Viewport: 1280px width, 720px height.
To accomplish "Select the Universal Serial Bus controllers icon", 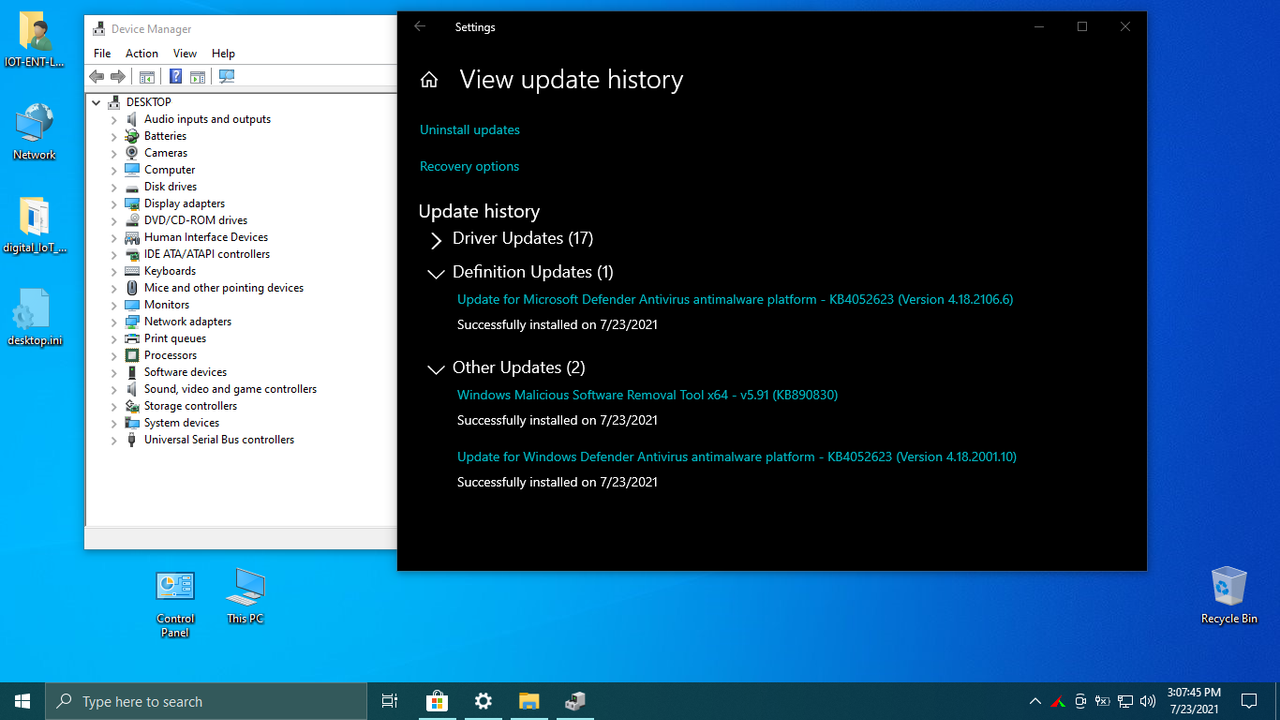I will coord(132,440).
